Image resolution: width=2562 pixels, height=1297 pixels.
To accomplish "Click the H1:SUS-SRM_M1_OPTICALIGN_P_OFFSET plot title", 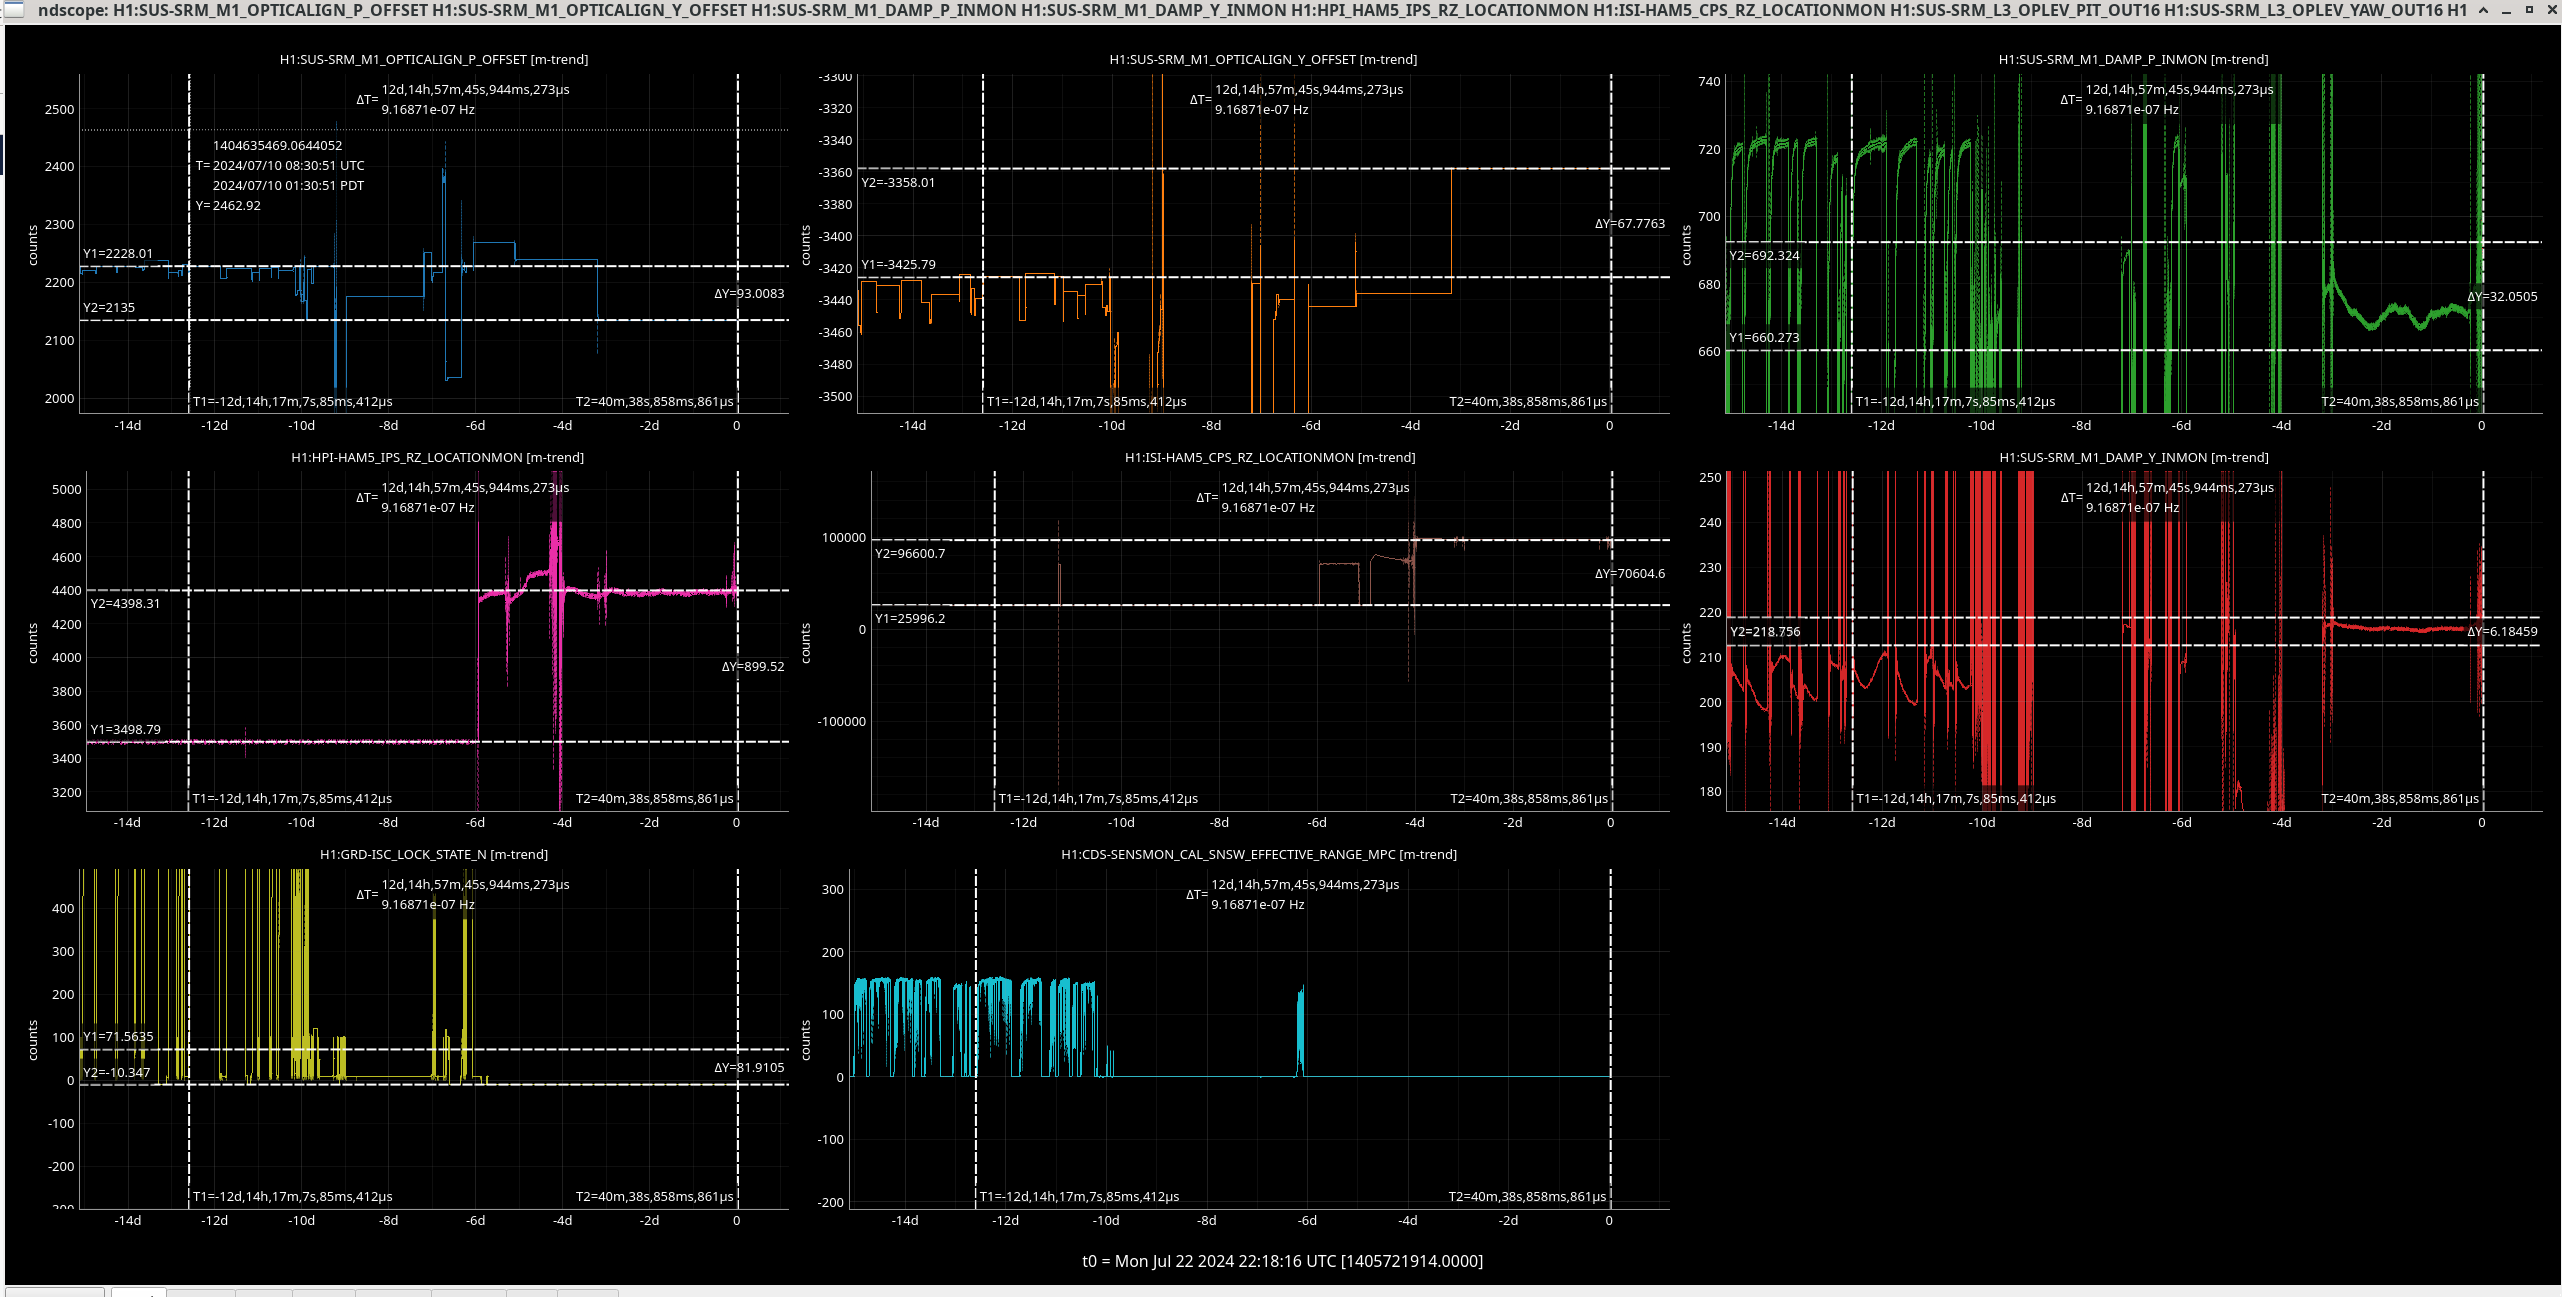I will (x=434, y=60).
